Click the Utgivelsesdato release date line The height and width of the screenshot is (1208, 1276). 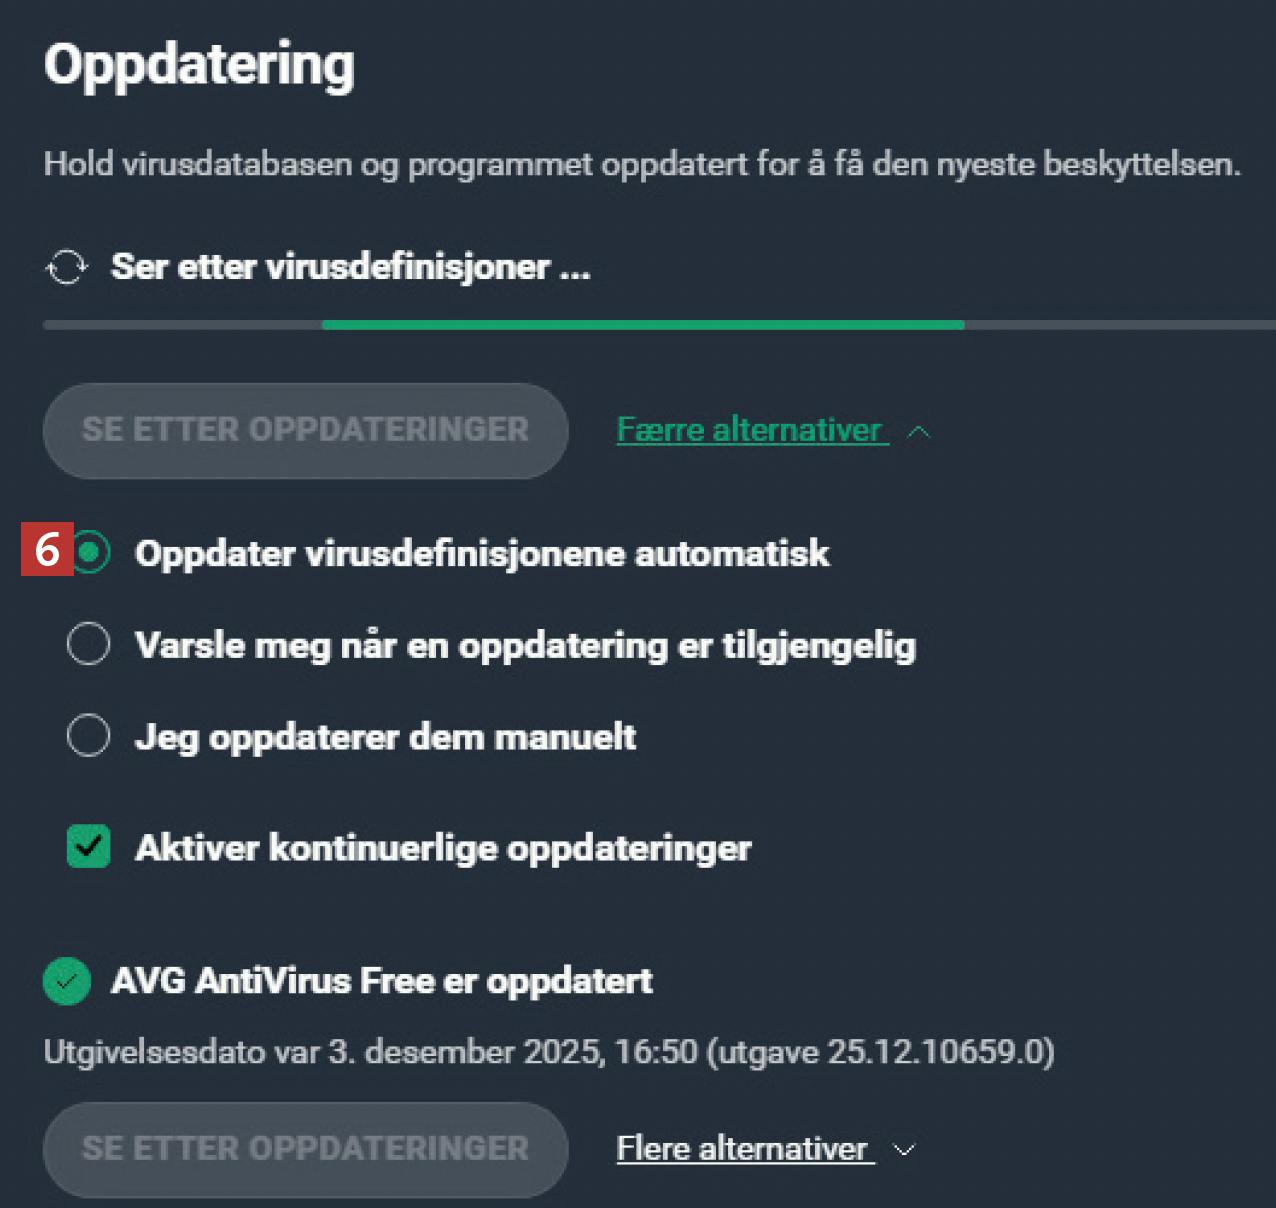pyautogui.click(x=549, y=1052)
